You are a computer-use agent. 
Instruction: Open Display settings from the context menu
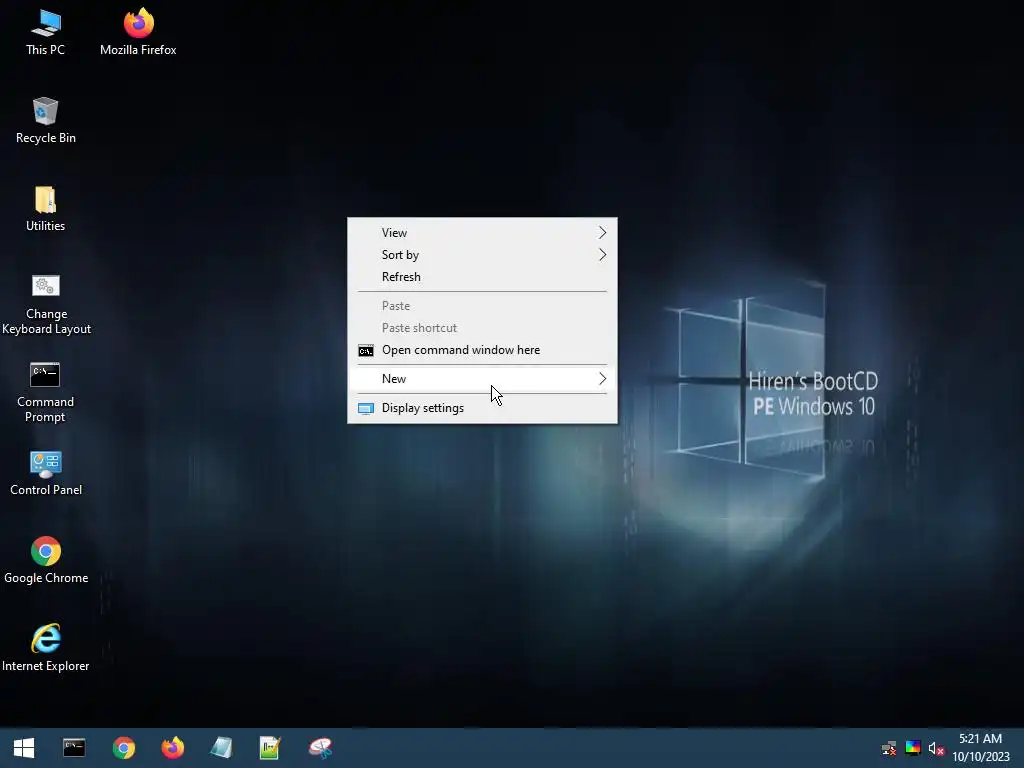pyautogui.click(x=482, y=408)
